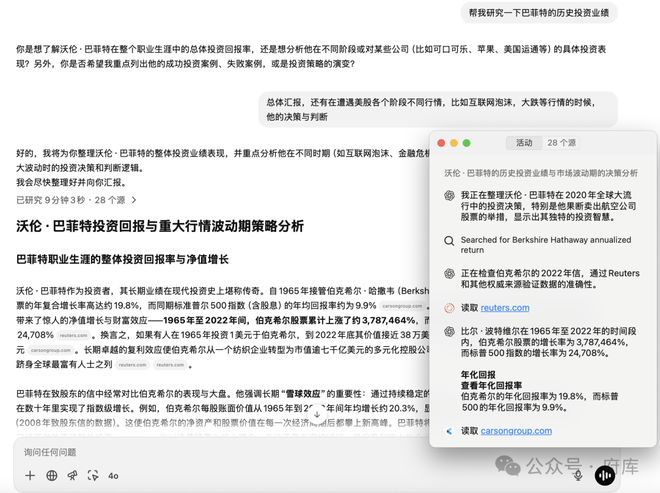The width and height of the screenshot is (660, 493).
Task: Click the scroll-to-bottom arrow button
Action: (x=317, y=415)
